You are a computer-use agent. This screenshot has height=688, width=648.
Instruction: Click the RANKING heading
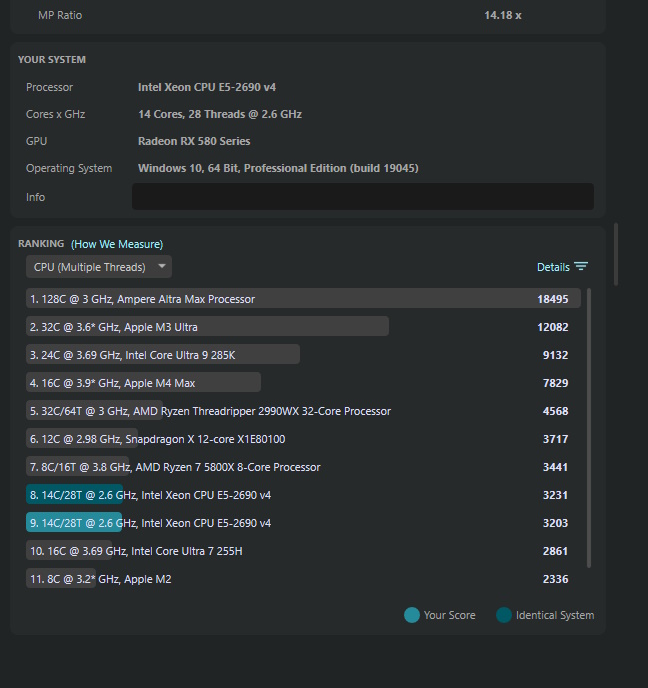(41, 244)
